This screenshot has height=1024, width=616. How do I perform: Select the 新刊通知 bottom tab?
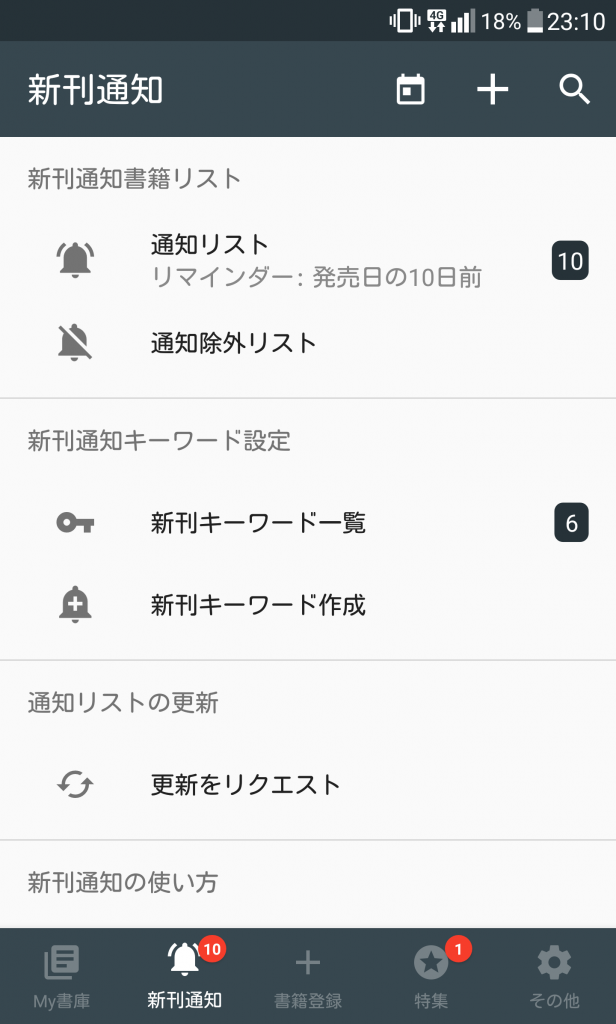pyautogui.click(x=184, y=976)
